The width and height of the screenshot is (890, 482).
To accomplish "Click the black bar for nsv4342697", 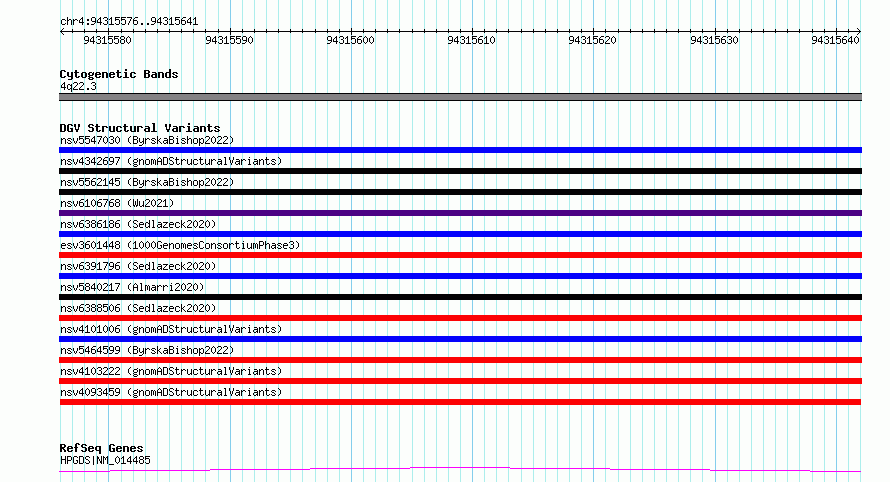I will 460,171.
